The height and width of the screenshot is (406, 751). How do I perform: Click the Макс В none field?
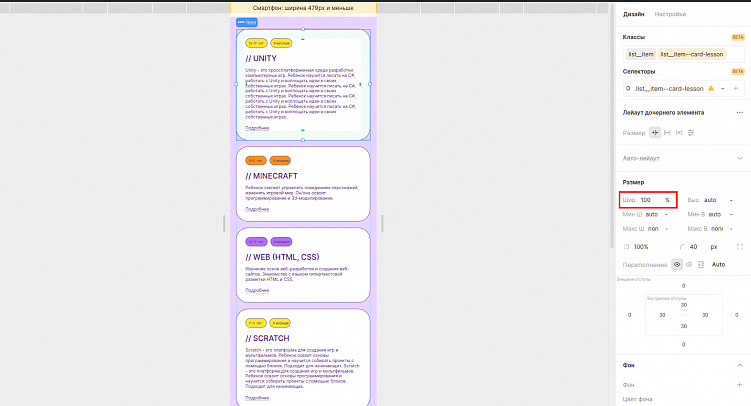click(x=717, y=229)
